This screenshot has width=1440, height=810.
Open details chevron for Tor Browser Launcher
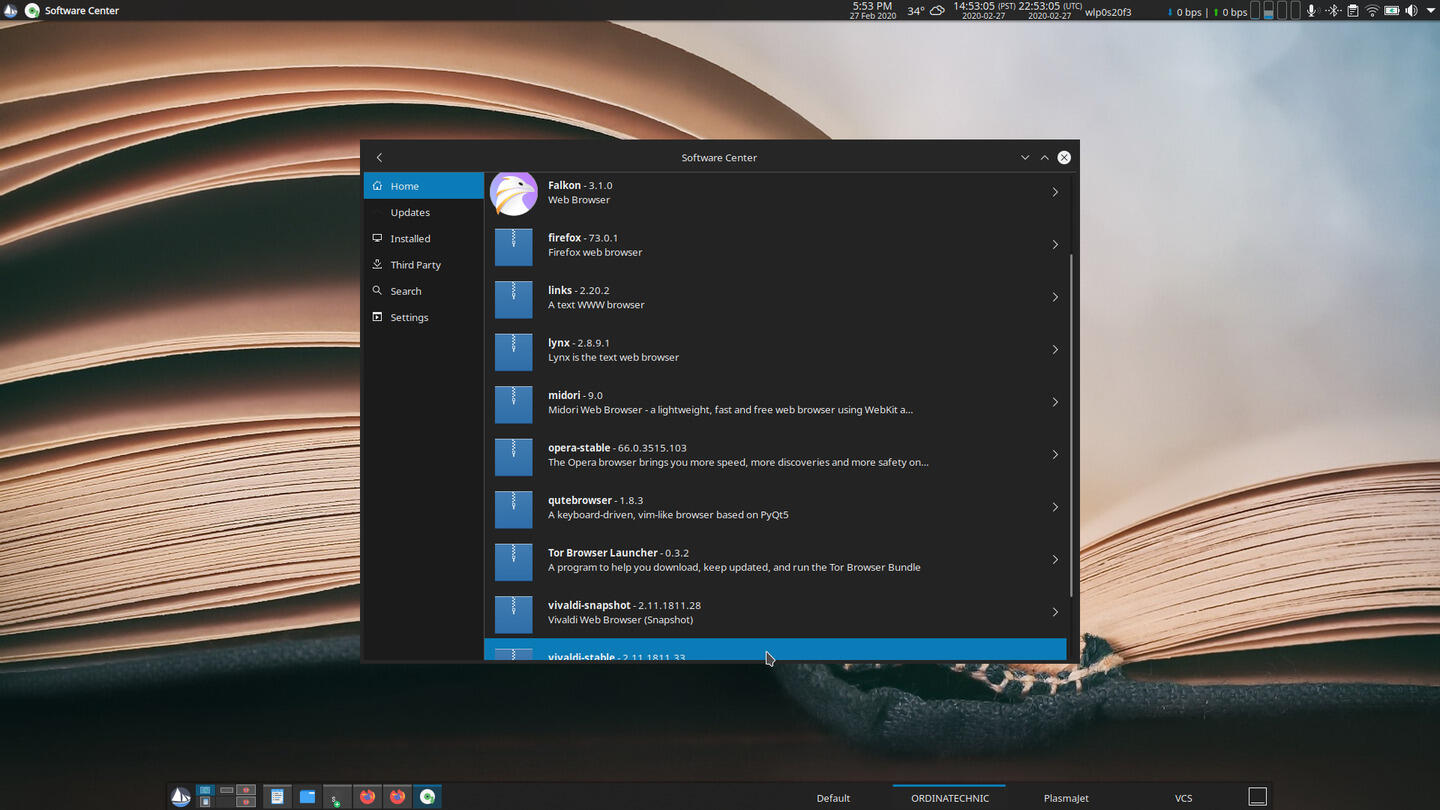click(x=1055, y=560)
